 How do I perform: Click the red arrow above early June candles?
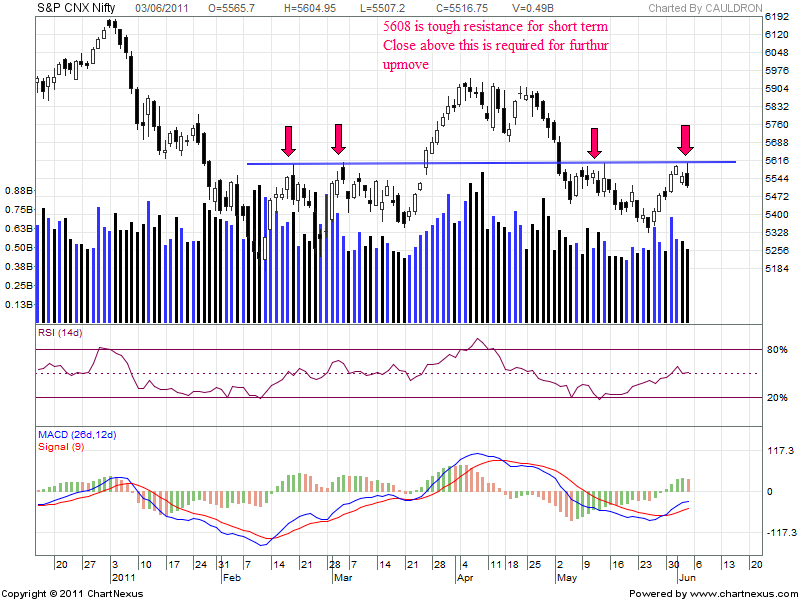685,139
